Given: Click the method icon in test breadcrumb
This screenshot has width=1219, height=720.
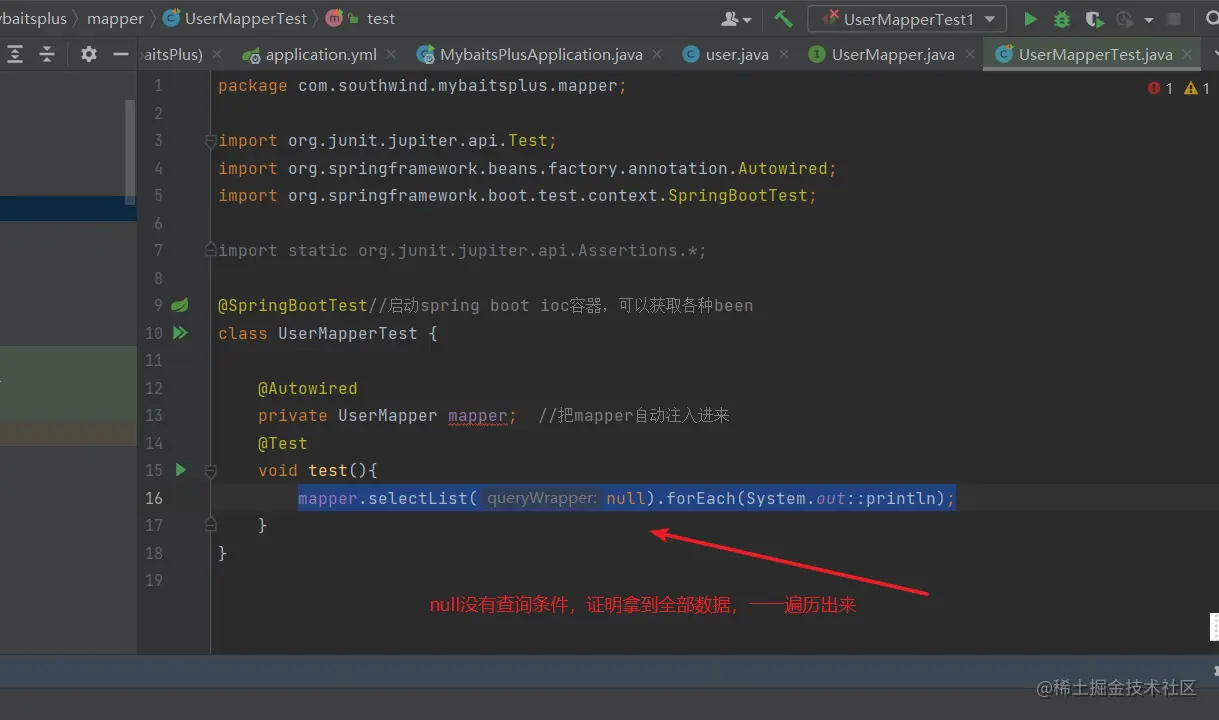Looking at the screenshot, I should (x=335, y=19).
